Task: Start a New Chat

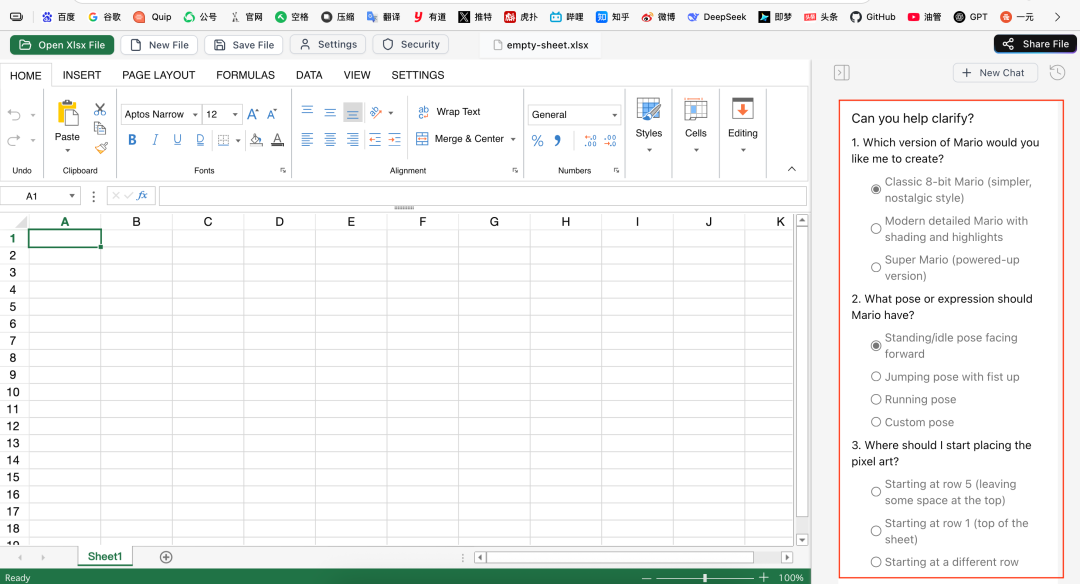Action: [994, 73]
